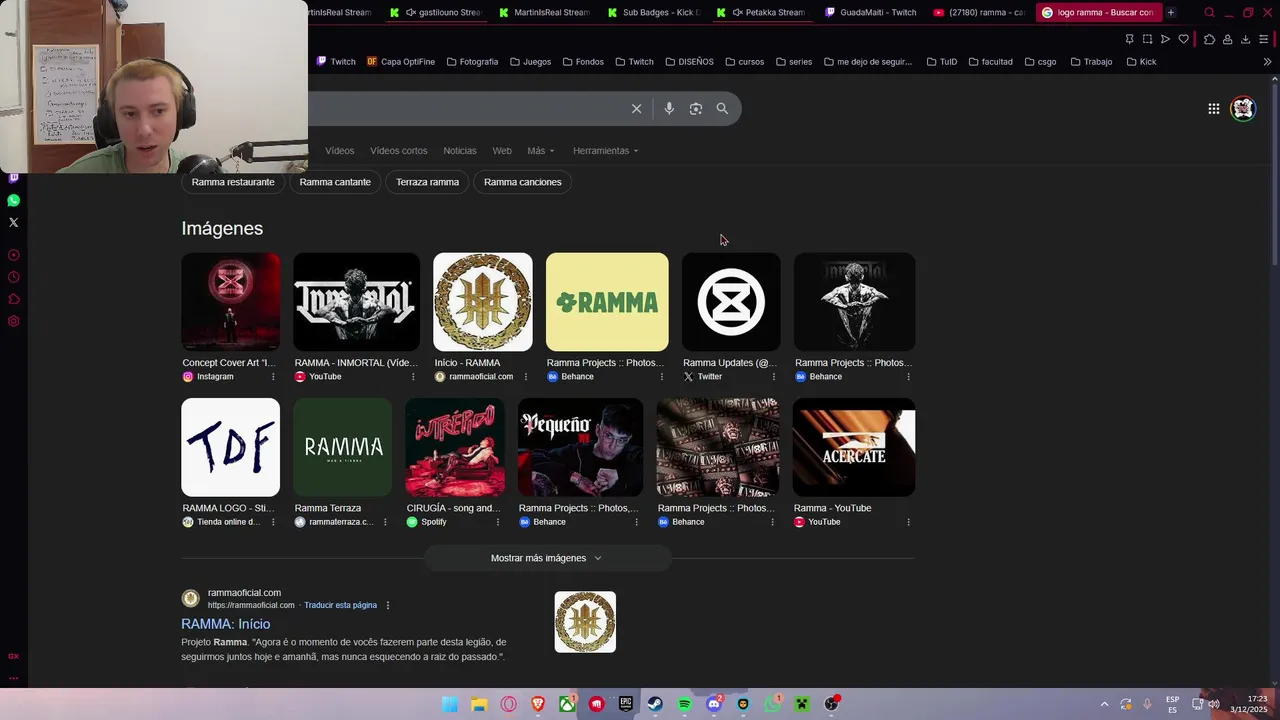Show hidden bookmarks with double chevron
This screenshot has width=1280, height=720.
pos(1267,62)
